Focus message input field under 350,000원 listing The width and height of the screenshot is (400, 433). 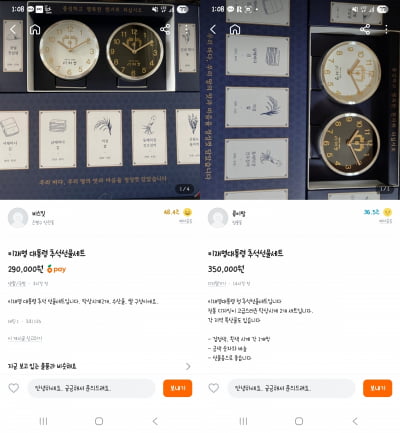coord(292,388)
